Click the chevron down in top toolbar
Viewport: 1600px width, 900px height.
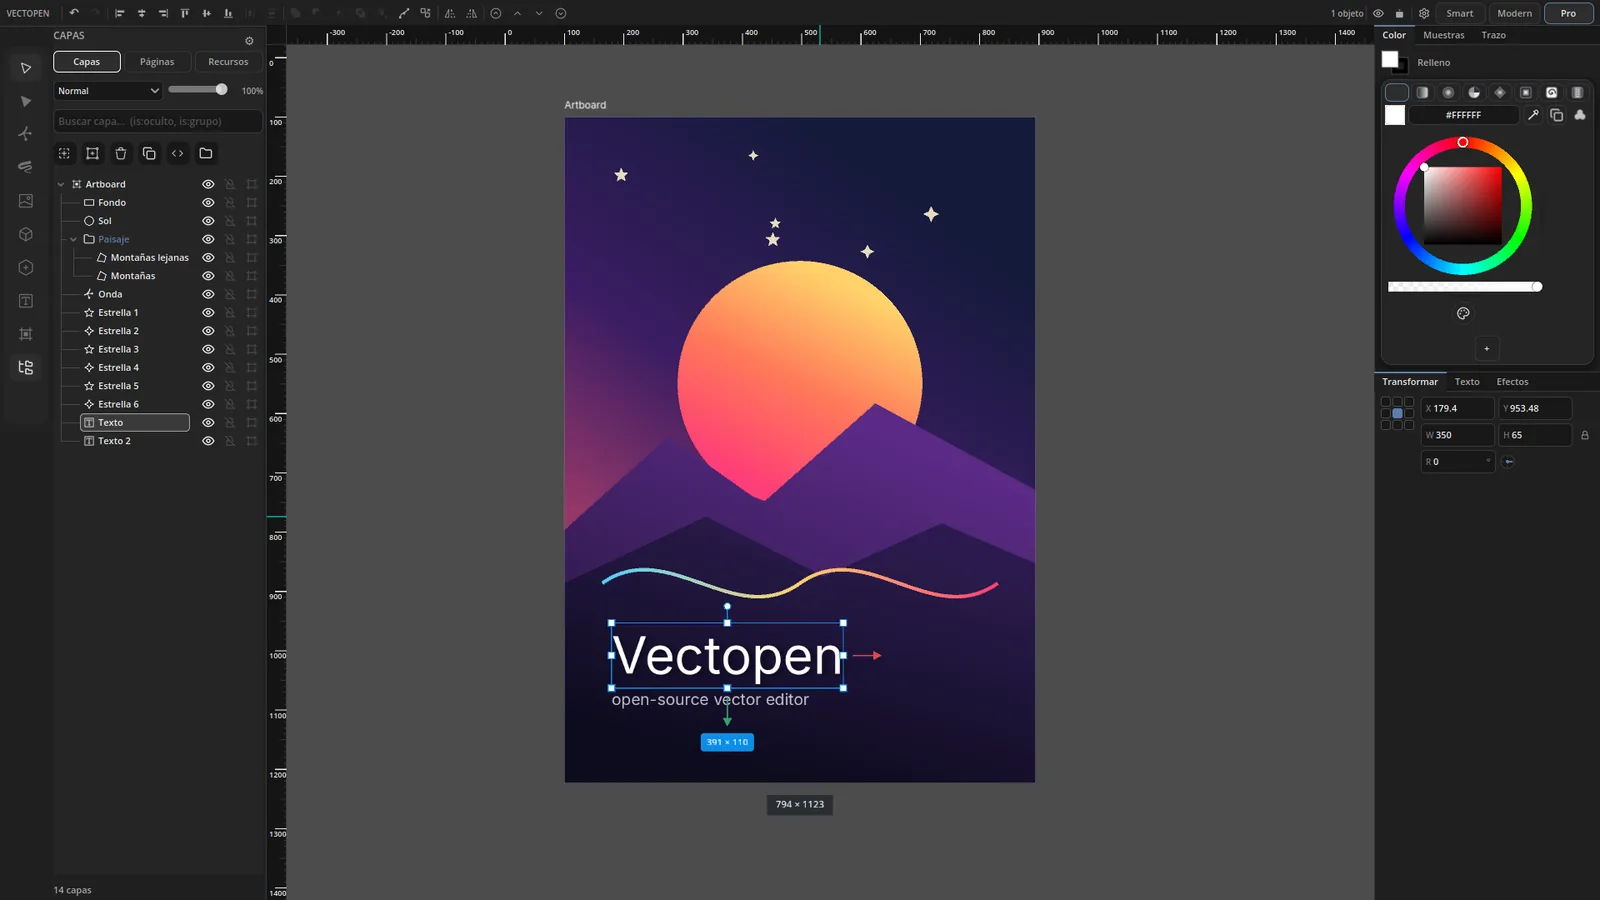tap(539, 13)
